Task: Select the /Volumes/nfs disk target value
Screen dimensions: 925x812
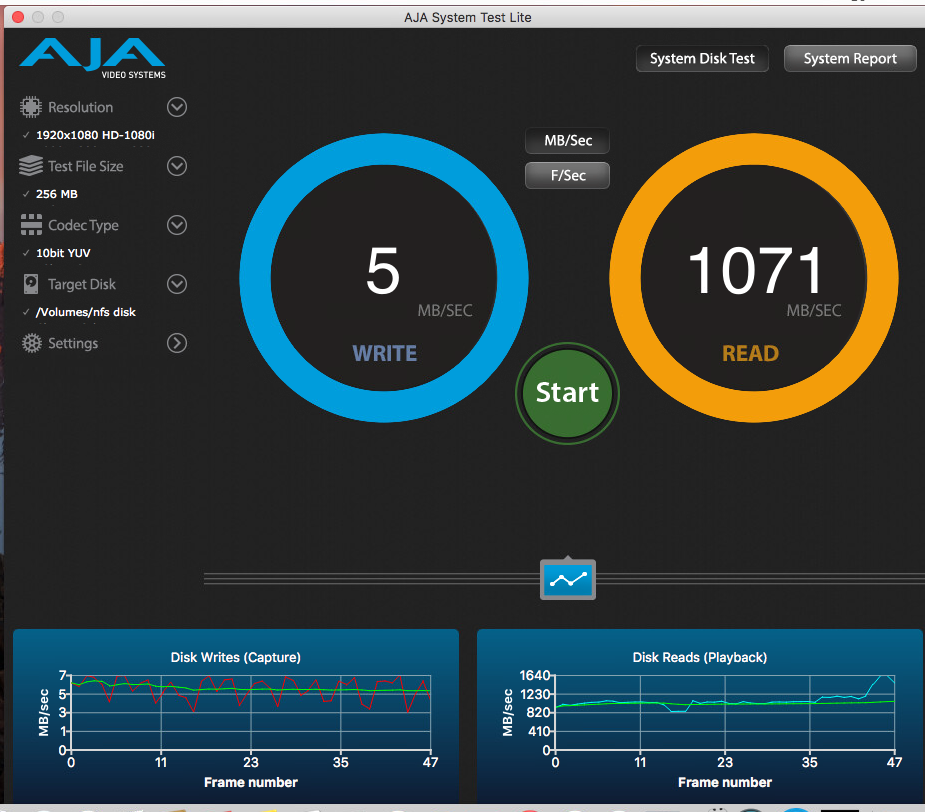Action: click(86, 312)
